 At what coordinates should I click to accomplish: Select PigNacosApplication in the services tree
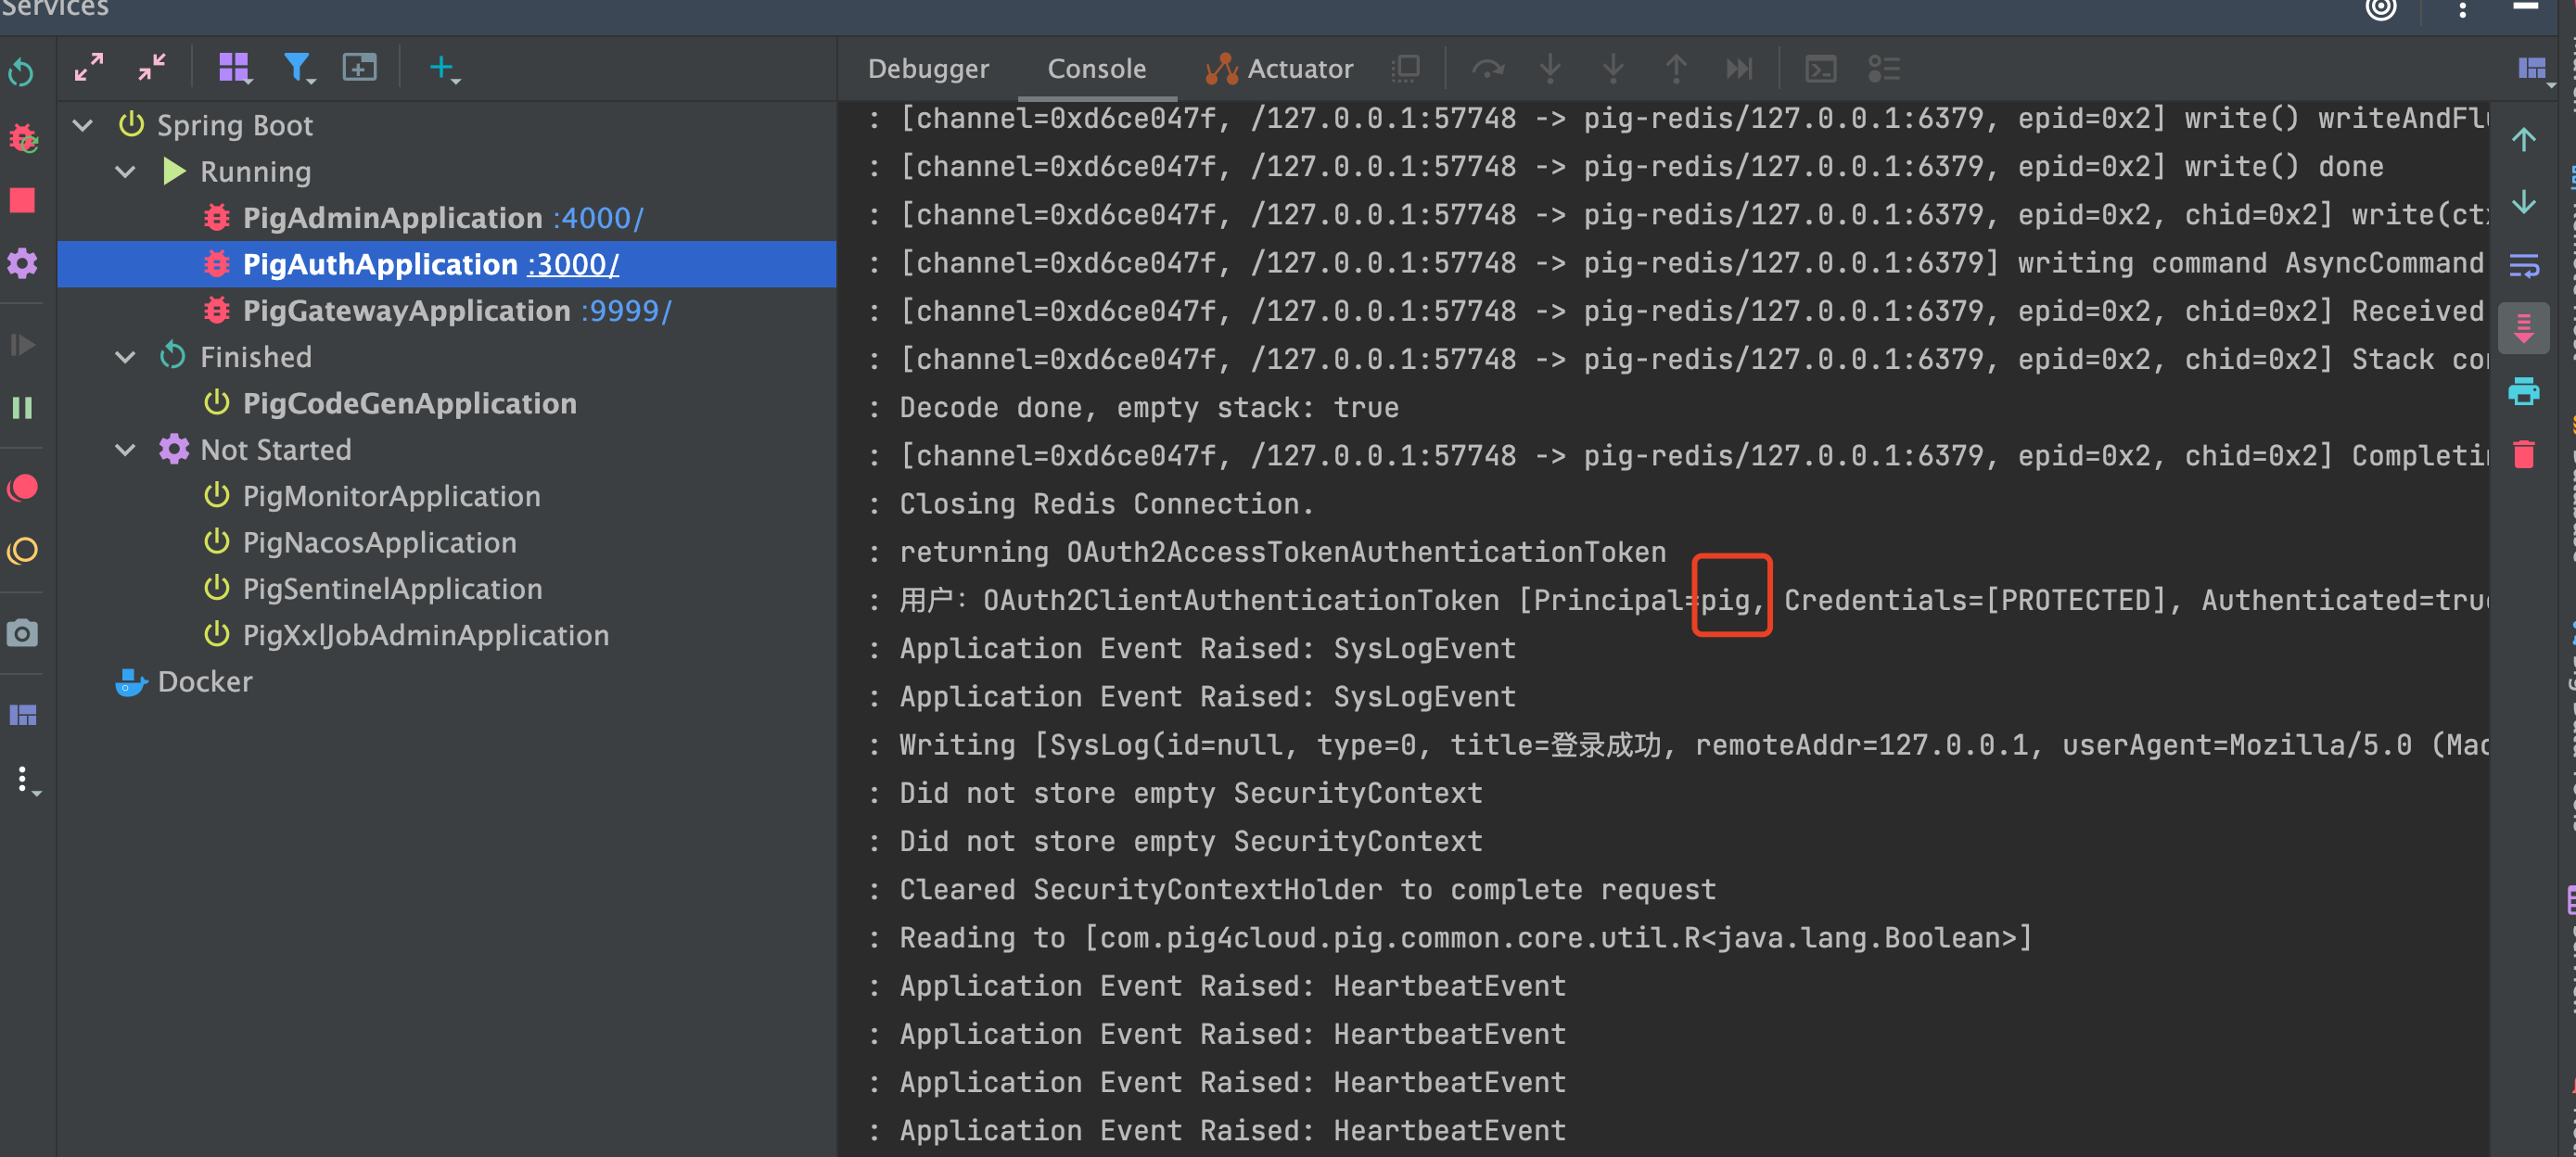click(x=380, y=542)
